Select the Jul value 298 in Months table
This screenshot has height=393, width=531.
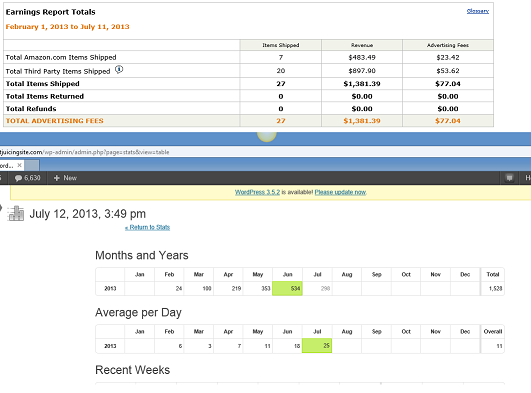[x=317, y=288]
